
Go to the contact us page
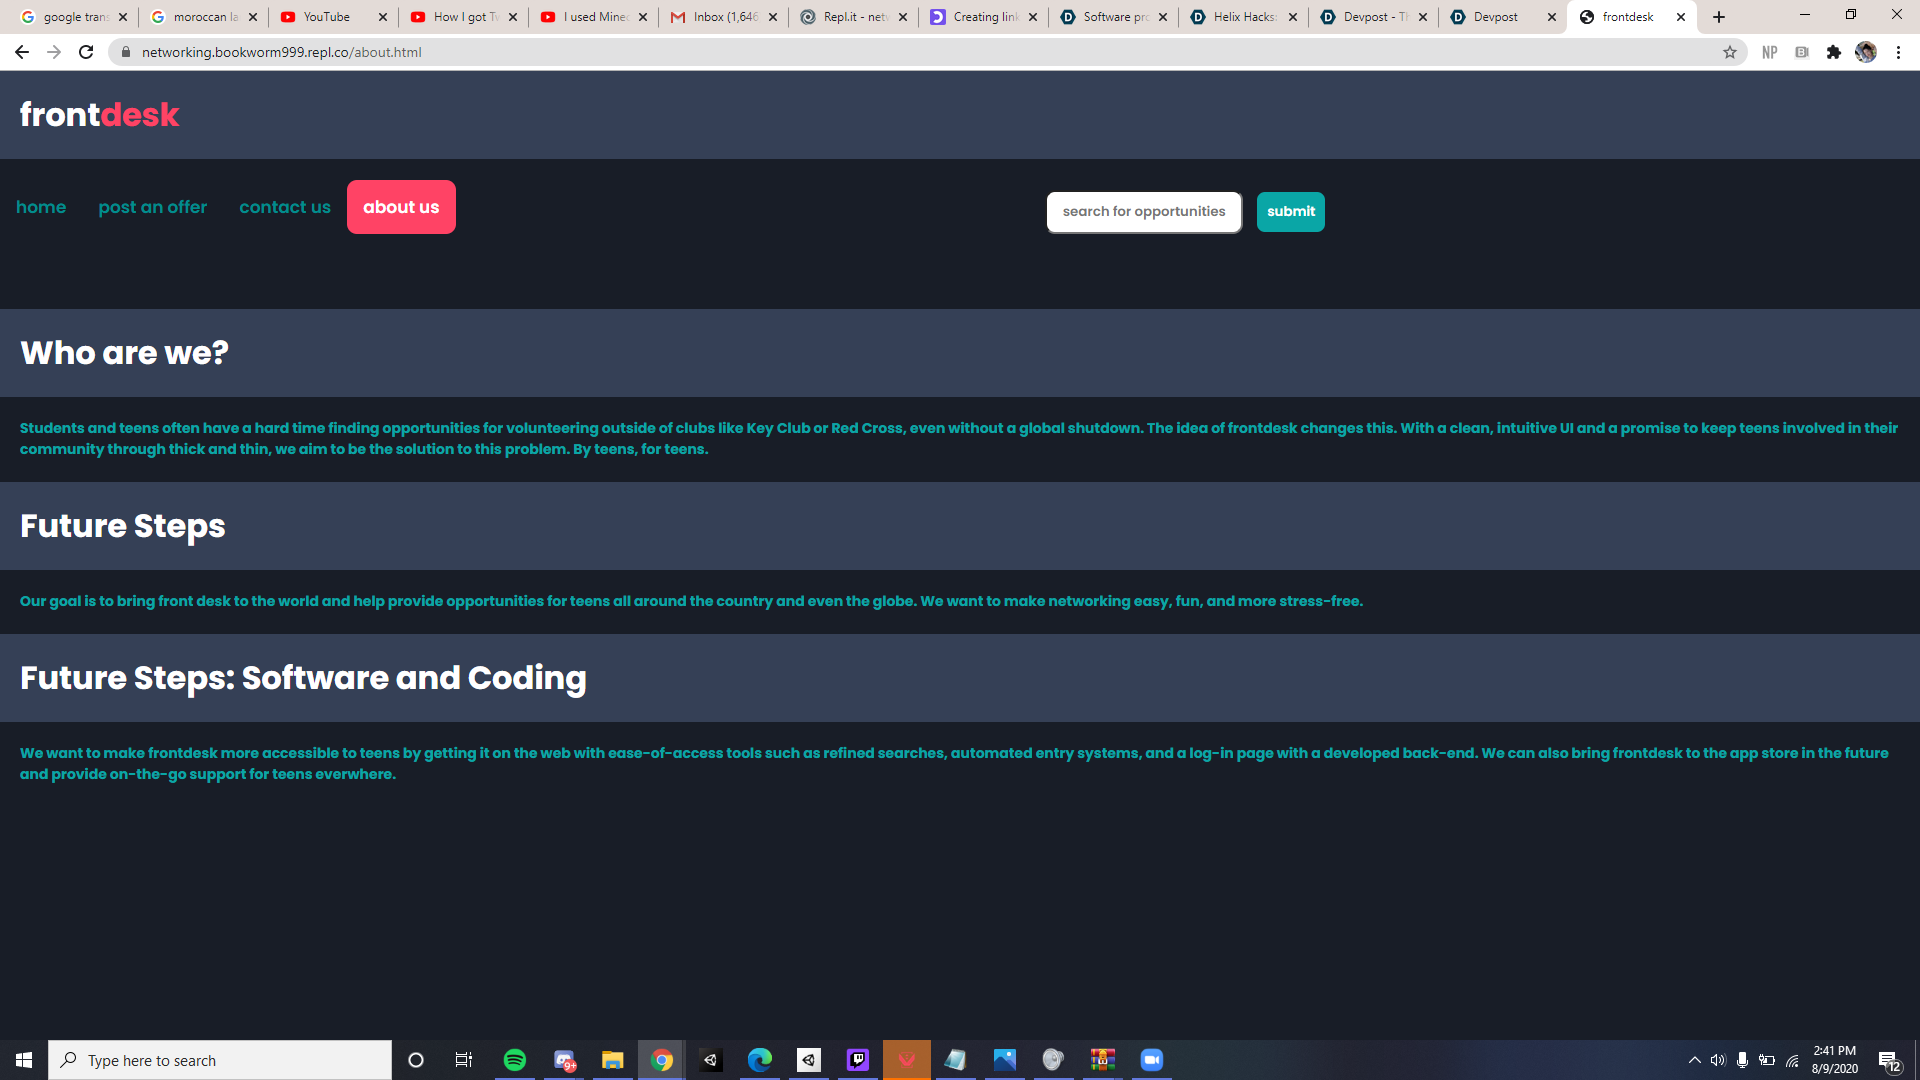[x=284, y=207]
